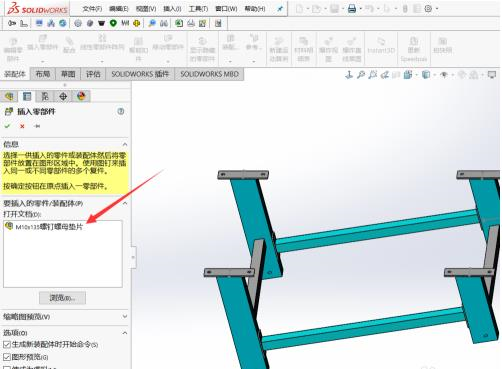Viewport: 502px width, 369px height.
Task: Switch to the SOLIDWORKS MBD tab
Action: [x=209, y=74]
